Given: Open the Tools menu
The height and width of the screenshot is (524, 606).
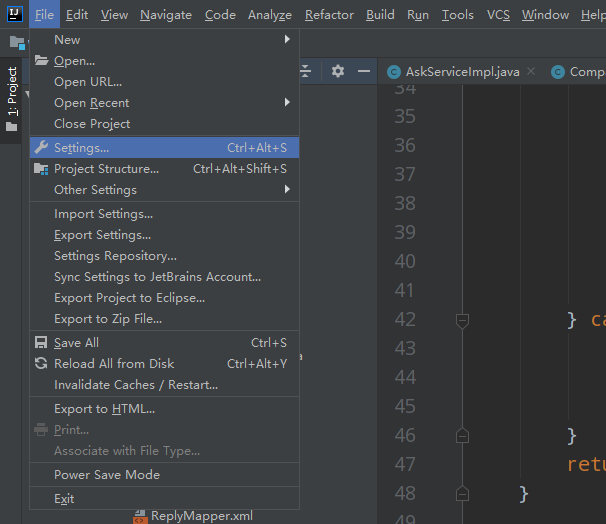Looking at the screenshot, I should pos(458,15).
